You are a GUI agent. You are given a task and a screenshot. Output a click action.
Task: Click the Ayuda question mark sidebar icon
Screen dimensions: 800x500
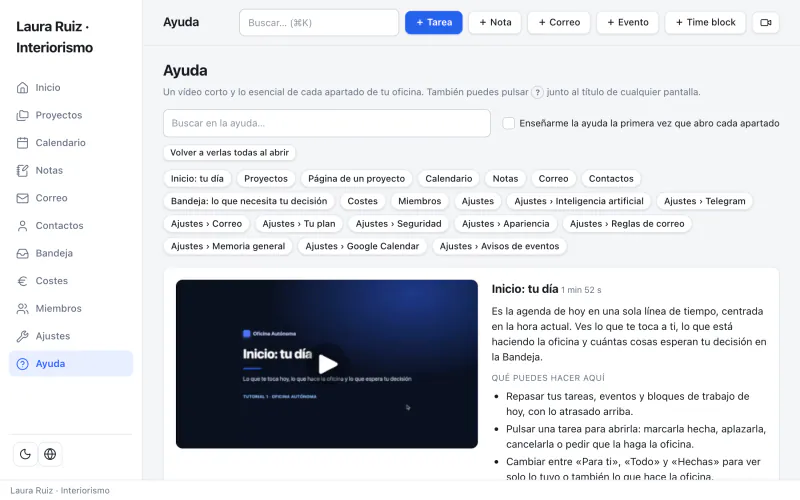point(22,364)
